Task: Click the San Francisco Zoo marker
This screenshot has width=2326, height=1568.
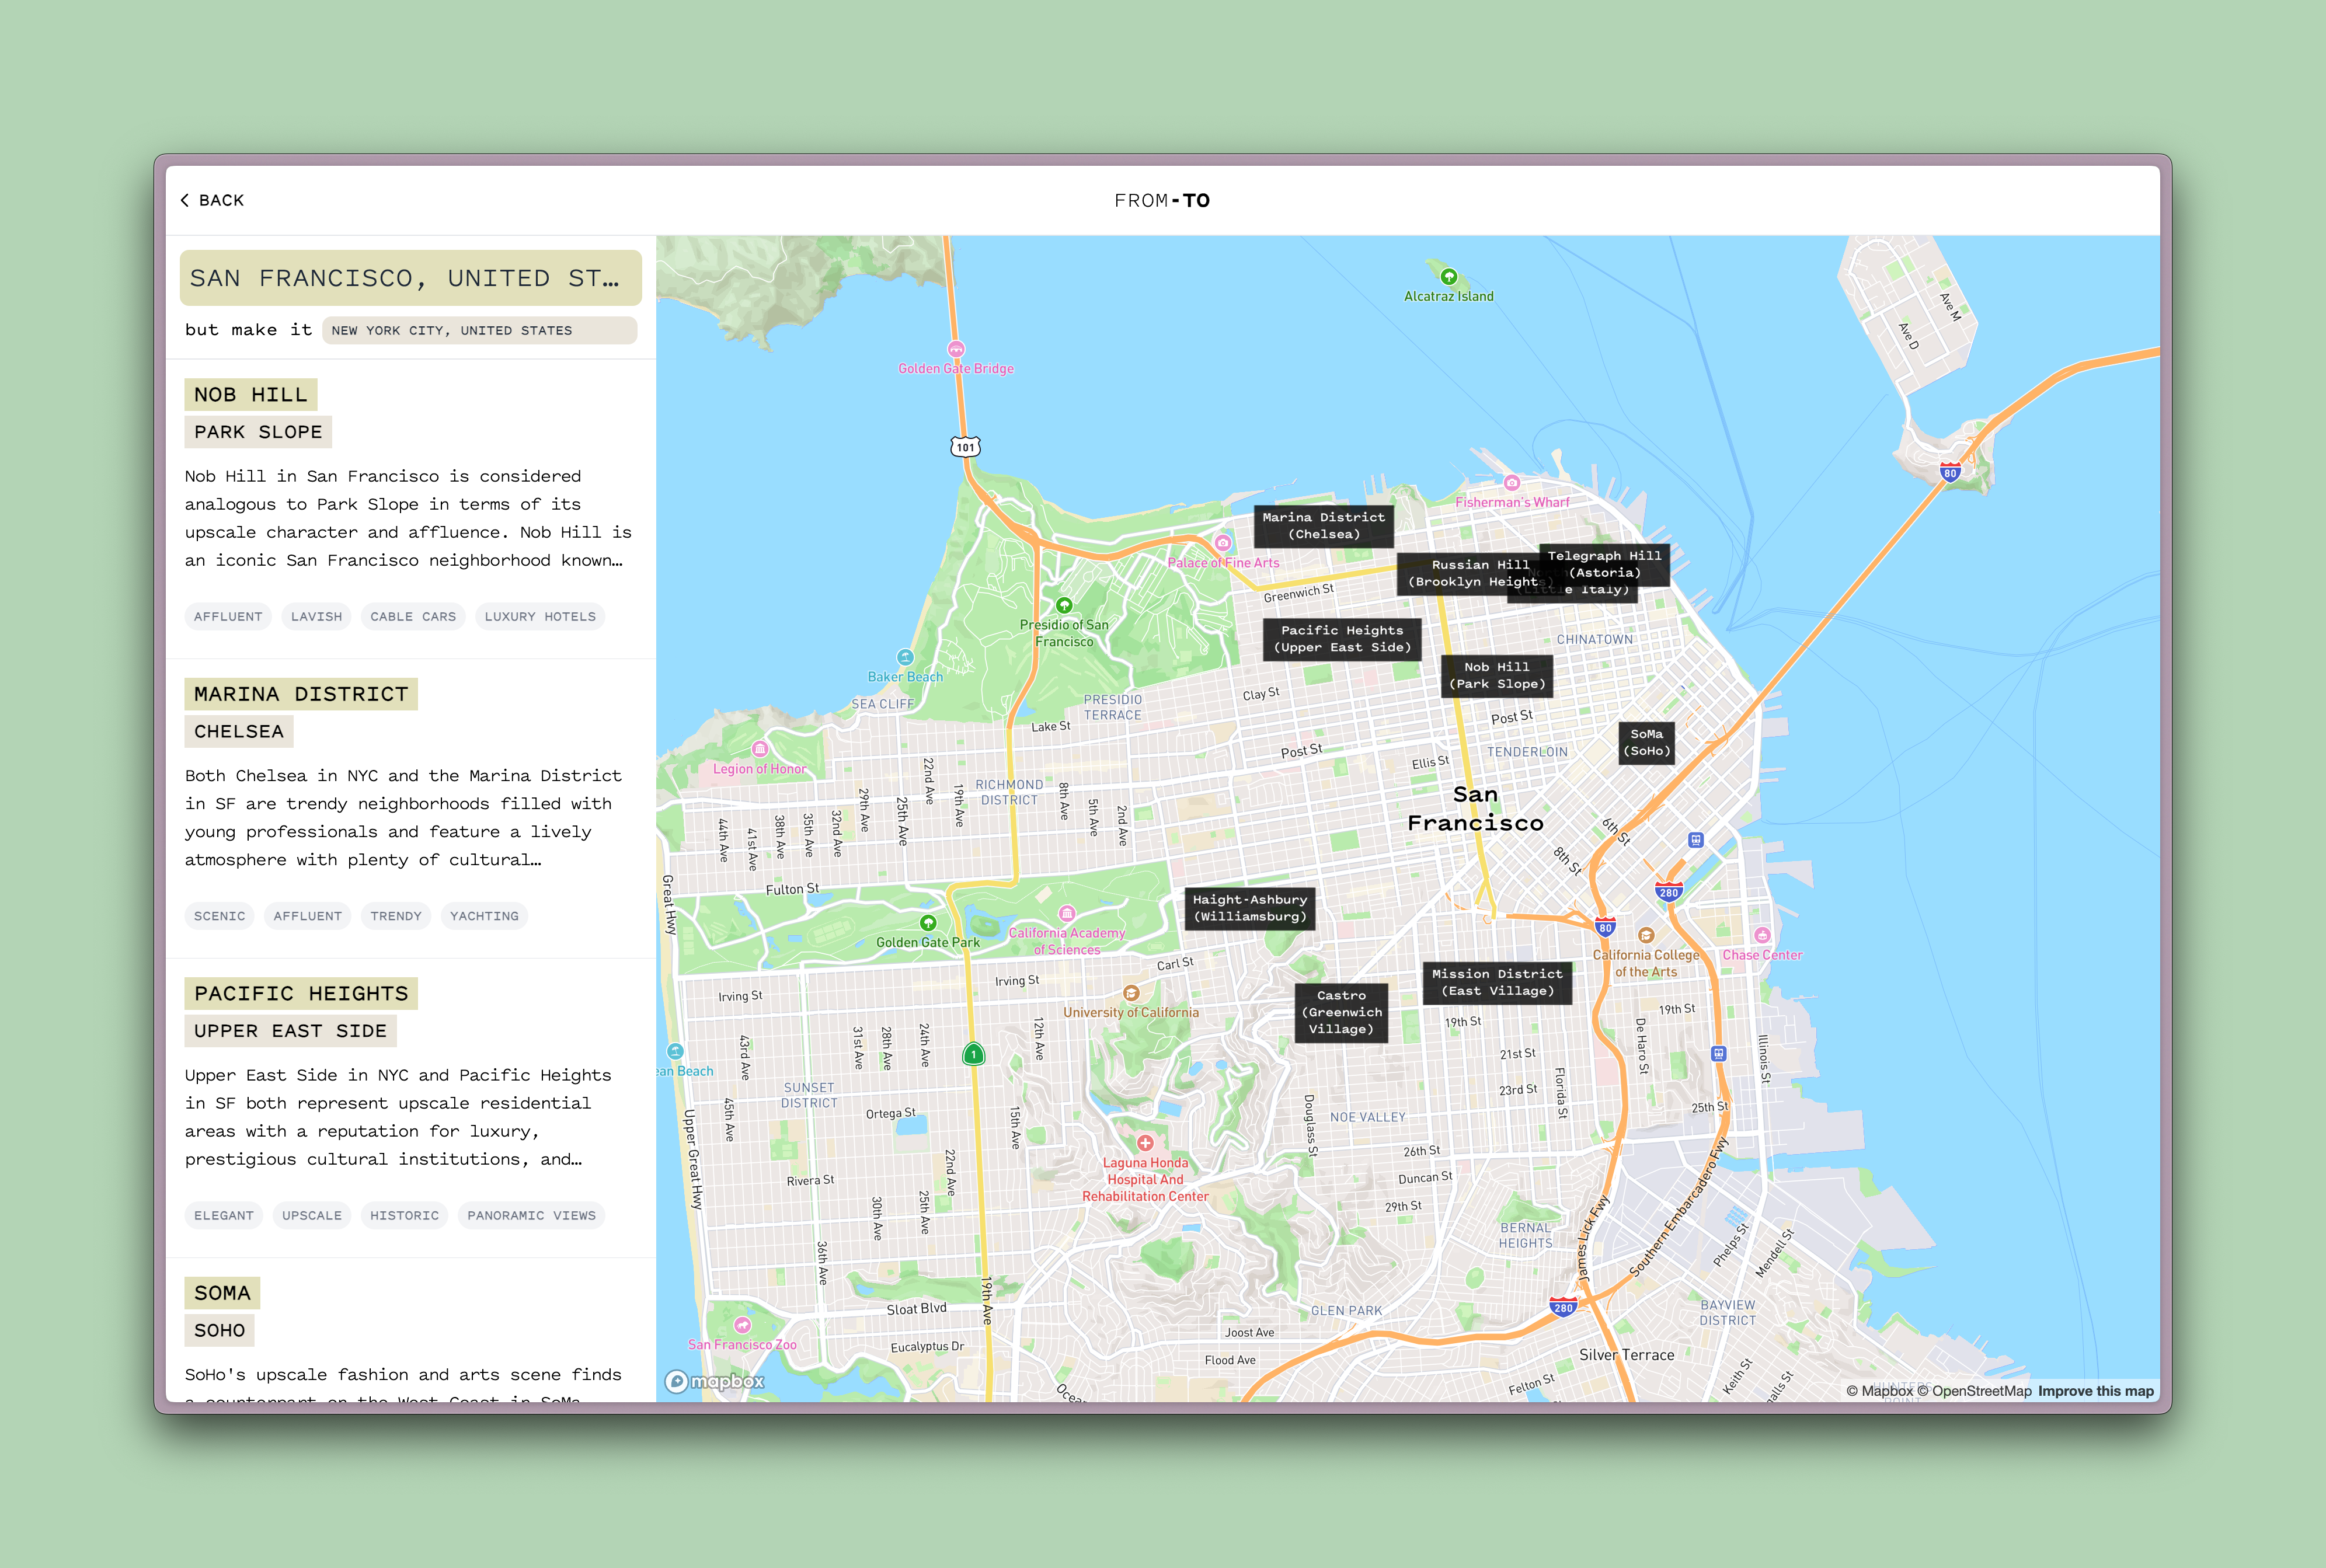Action: (x=742, y=1325)
